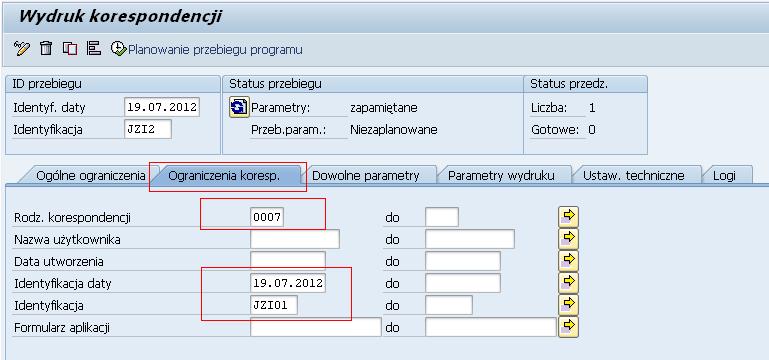Open multiple selection for Nazwa użytkownika
The image size is (769, 360).
click(568, 239)
